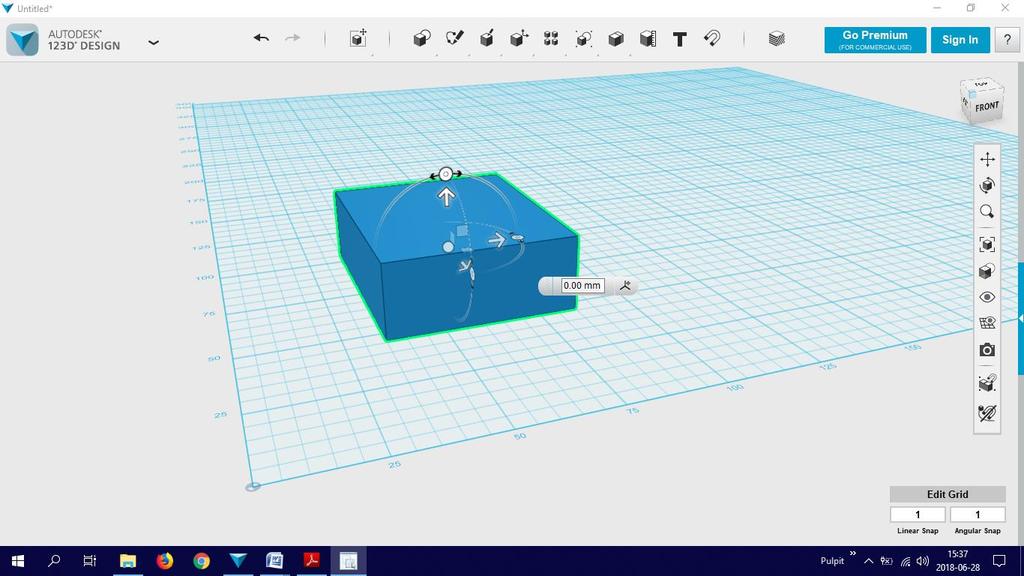The image size is (1024, 576).
Task: Open the Primitives shapes menu
Action: [422, 39]
